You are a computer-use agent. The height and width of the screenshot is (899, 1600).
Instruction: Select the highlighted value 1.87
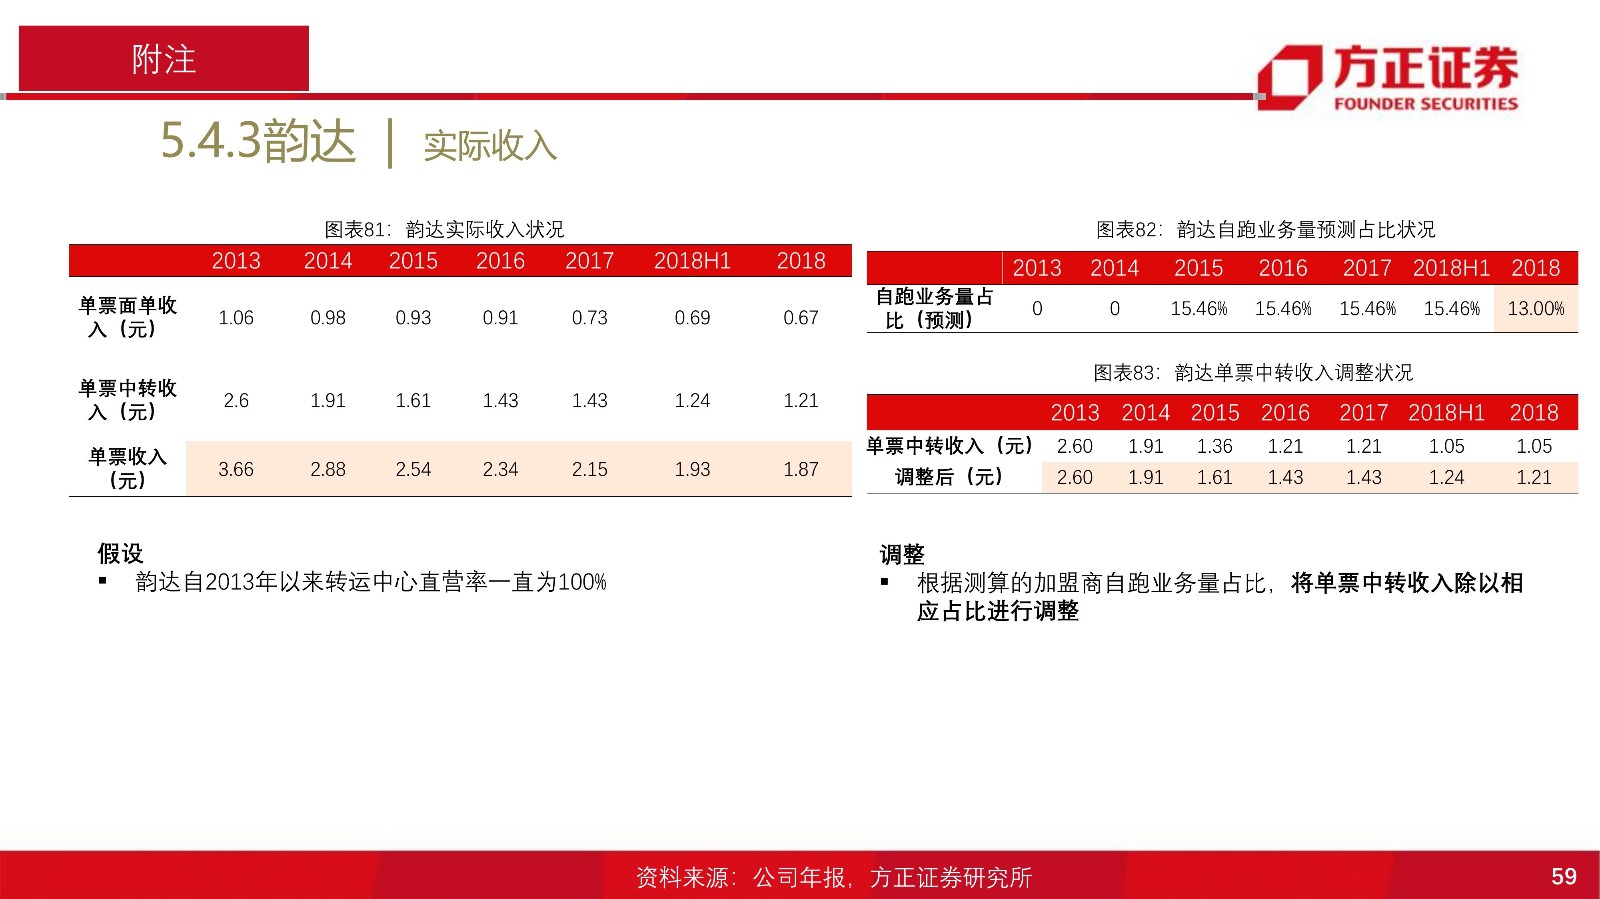point(801,469)
